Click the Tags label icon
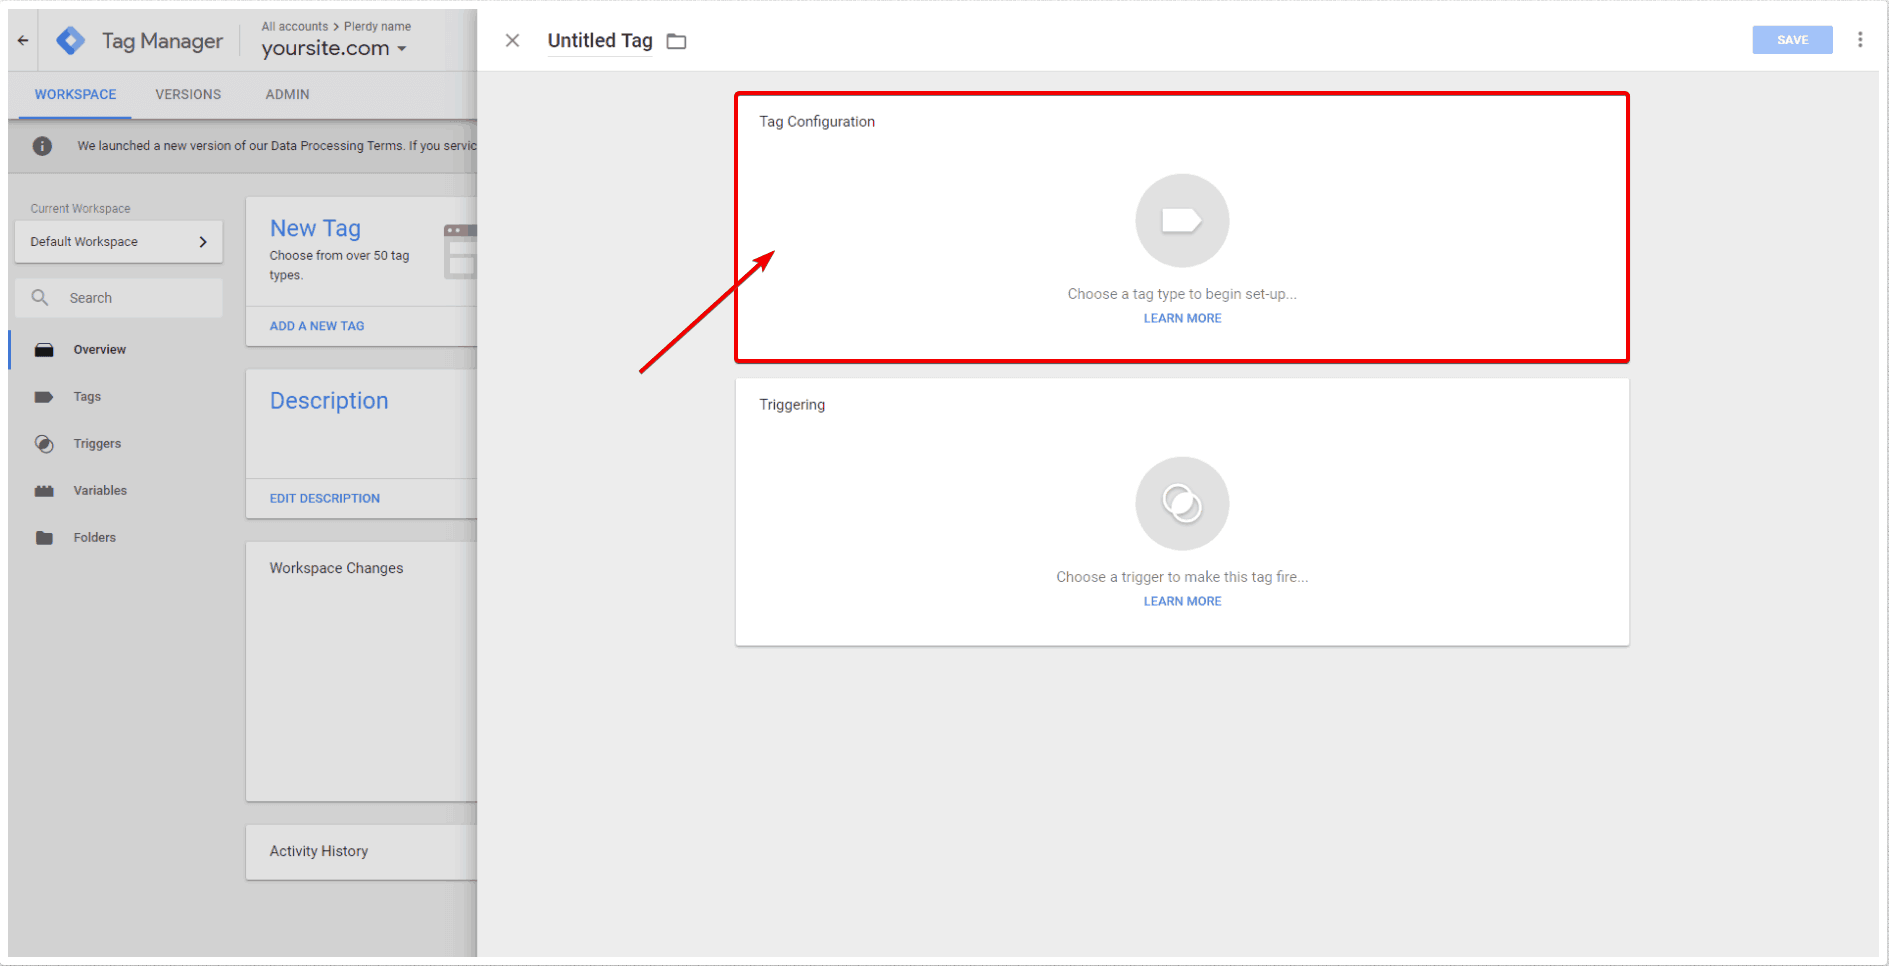1889x966 pixels. pyautogui.click(x=44, y=397)
